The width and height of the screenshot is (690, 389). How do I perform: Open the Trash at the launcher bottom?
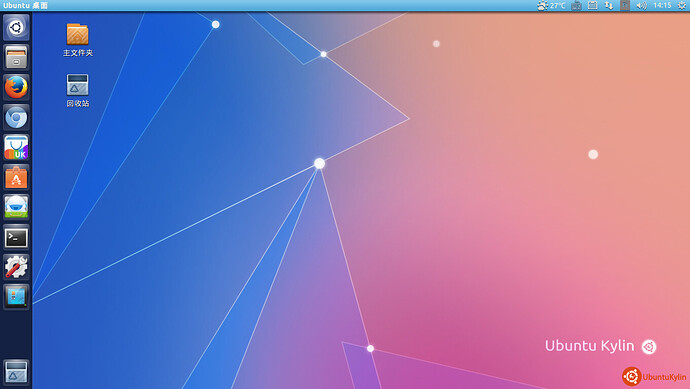click(x=16, y=372)
